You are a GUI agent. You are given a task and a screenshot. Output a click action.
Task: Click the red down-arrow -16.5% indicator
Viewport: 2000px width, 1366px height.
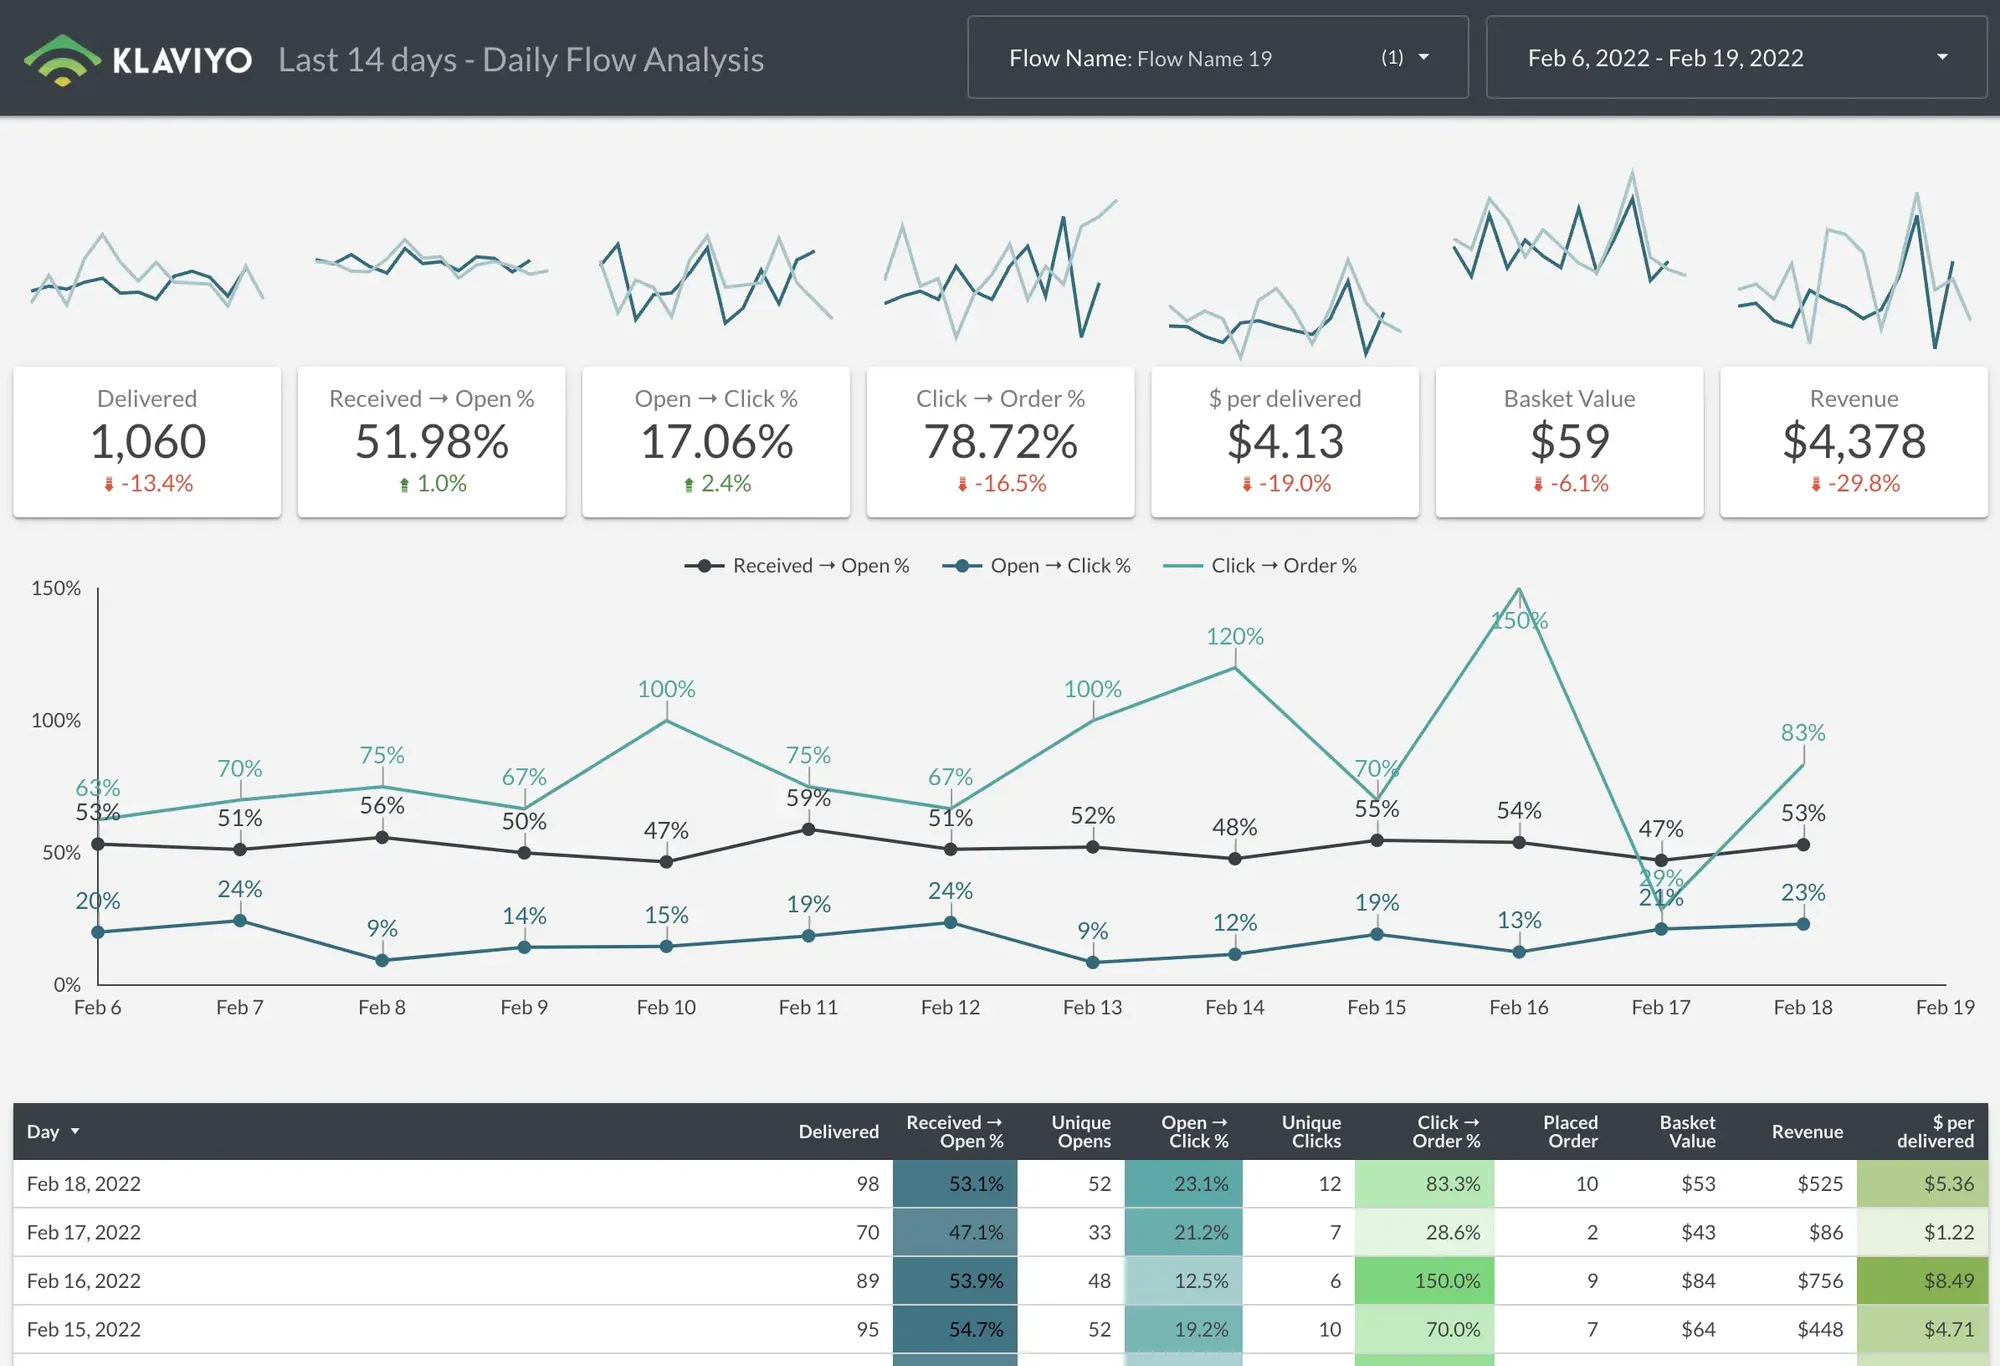pos(1001,484)
